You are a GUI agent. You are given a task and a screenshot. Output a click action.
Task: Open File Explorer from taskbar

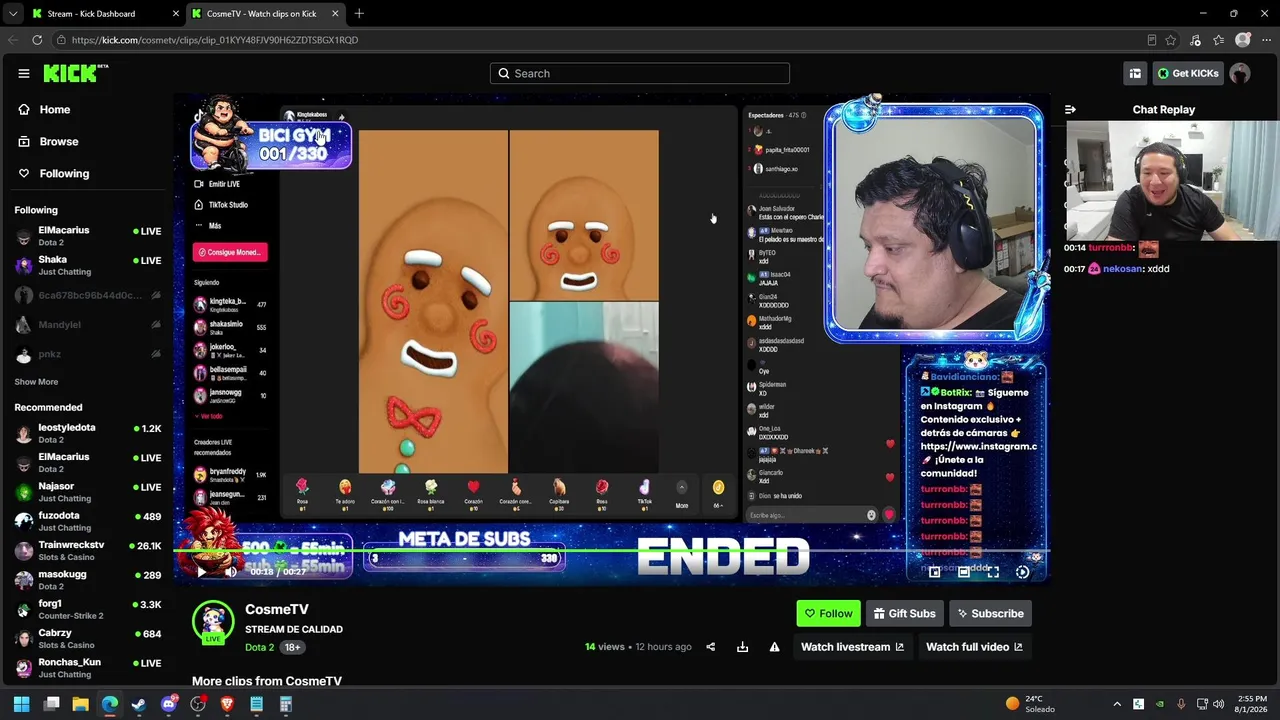click(x=80, y=704)
